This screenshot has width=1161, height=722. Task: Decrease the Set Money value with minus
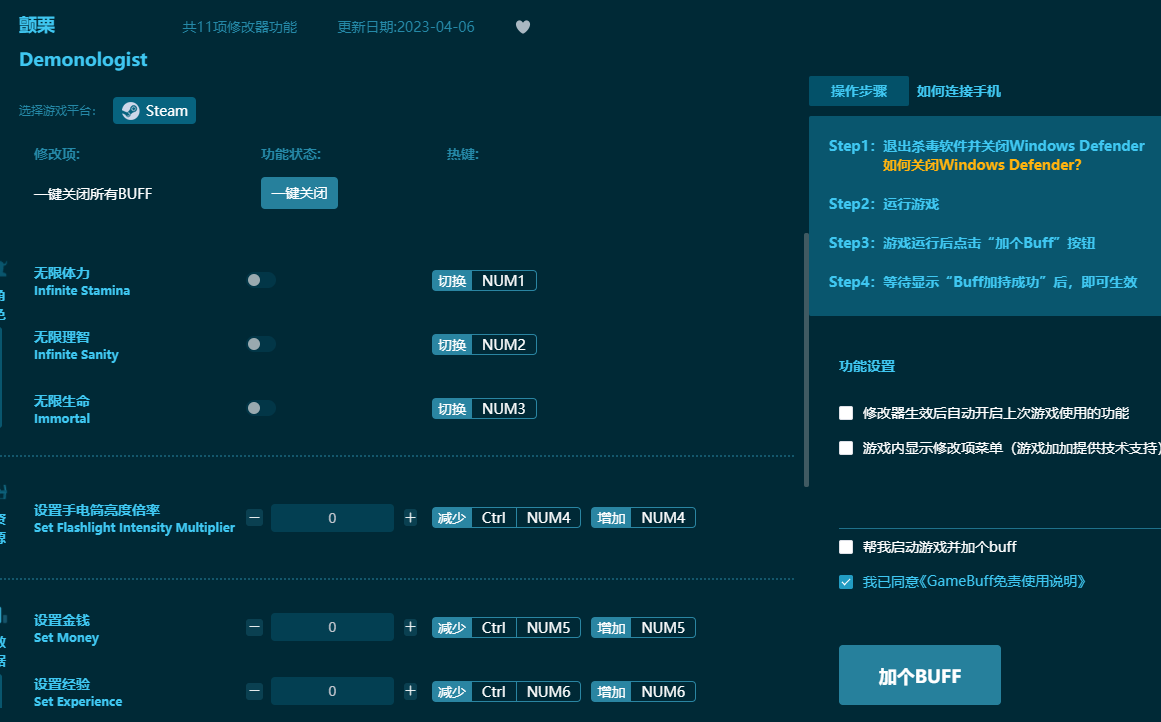pyautogui.click(x=254, y=627)
